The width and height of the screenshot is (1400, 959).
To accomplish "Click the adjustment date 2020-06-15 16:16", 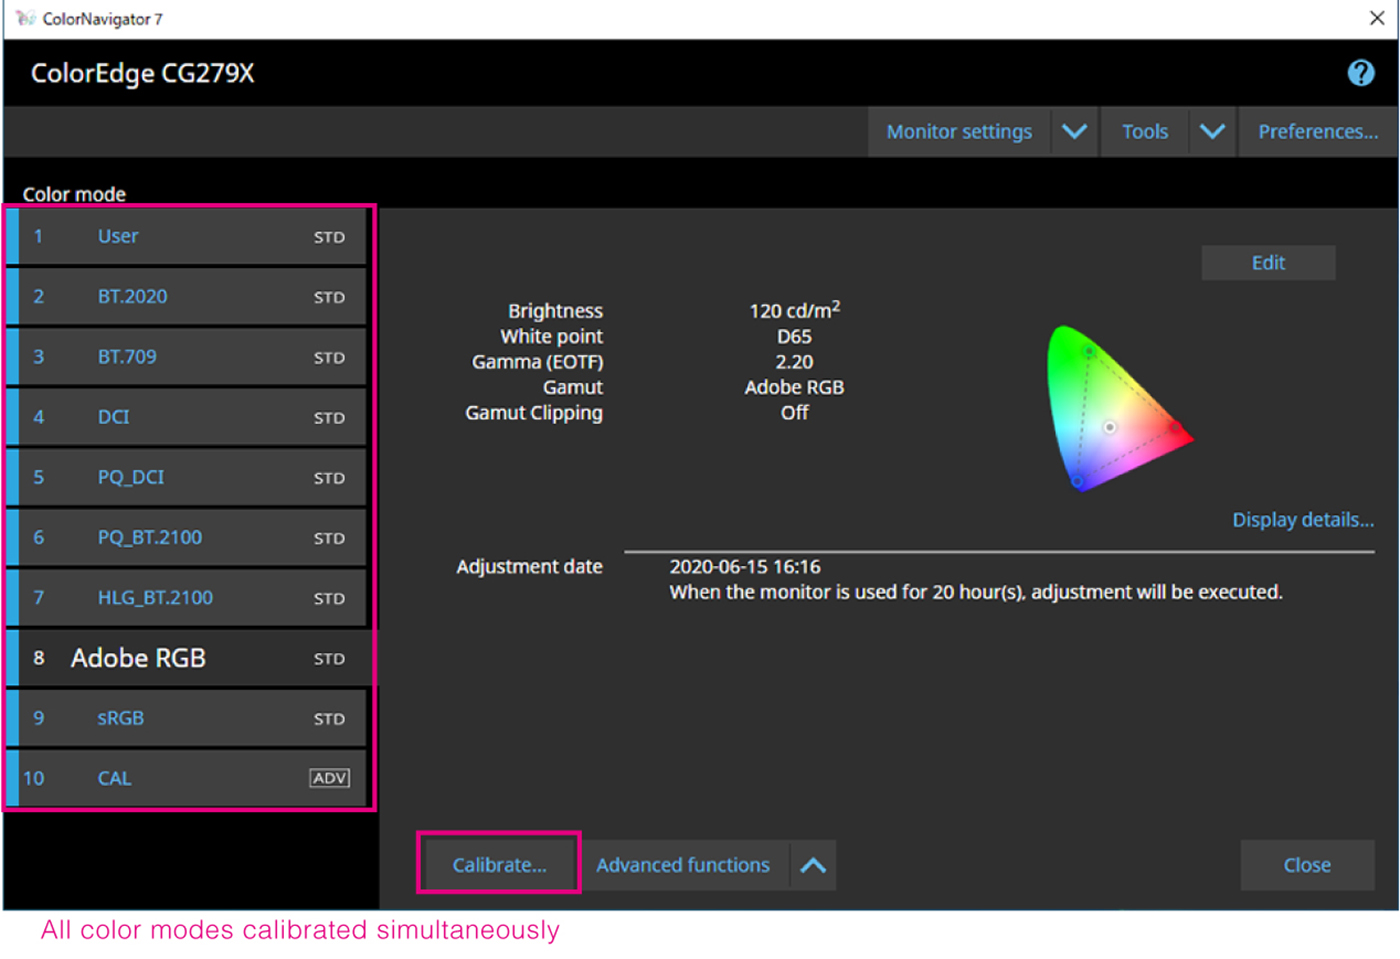I will coord(745,567).
